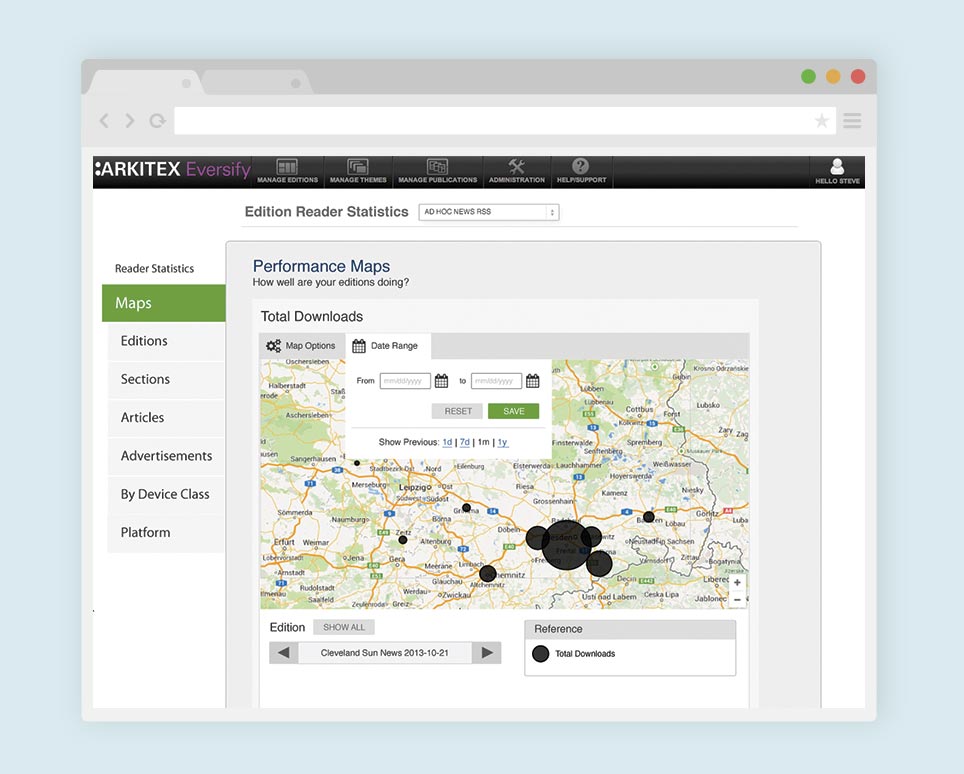Go to the previous edition
964x774 pixels.
[x=283, y=653]
